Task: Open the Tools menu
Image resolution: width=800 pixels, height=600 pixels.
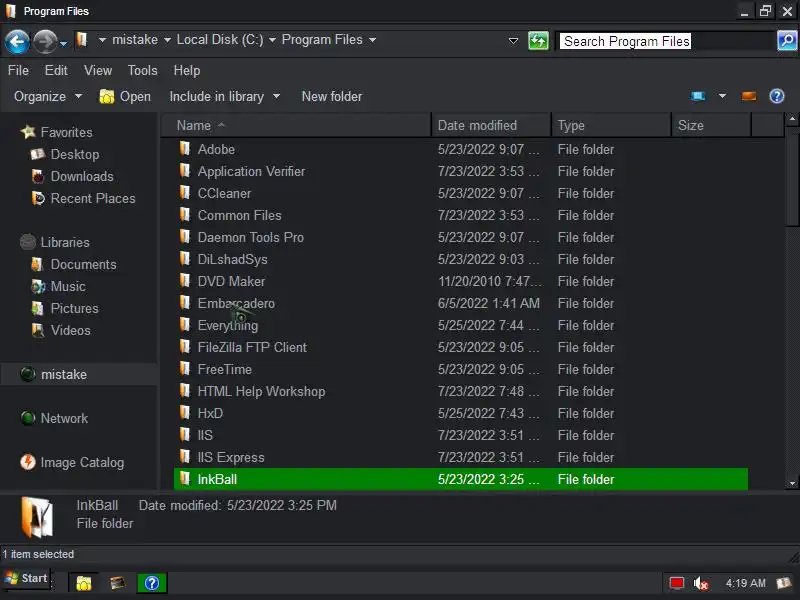Action: [142, 70]
